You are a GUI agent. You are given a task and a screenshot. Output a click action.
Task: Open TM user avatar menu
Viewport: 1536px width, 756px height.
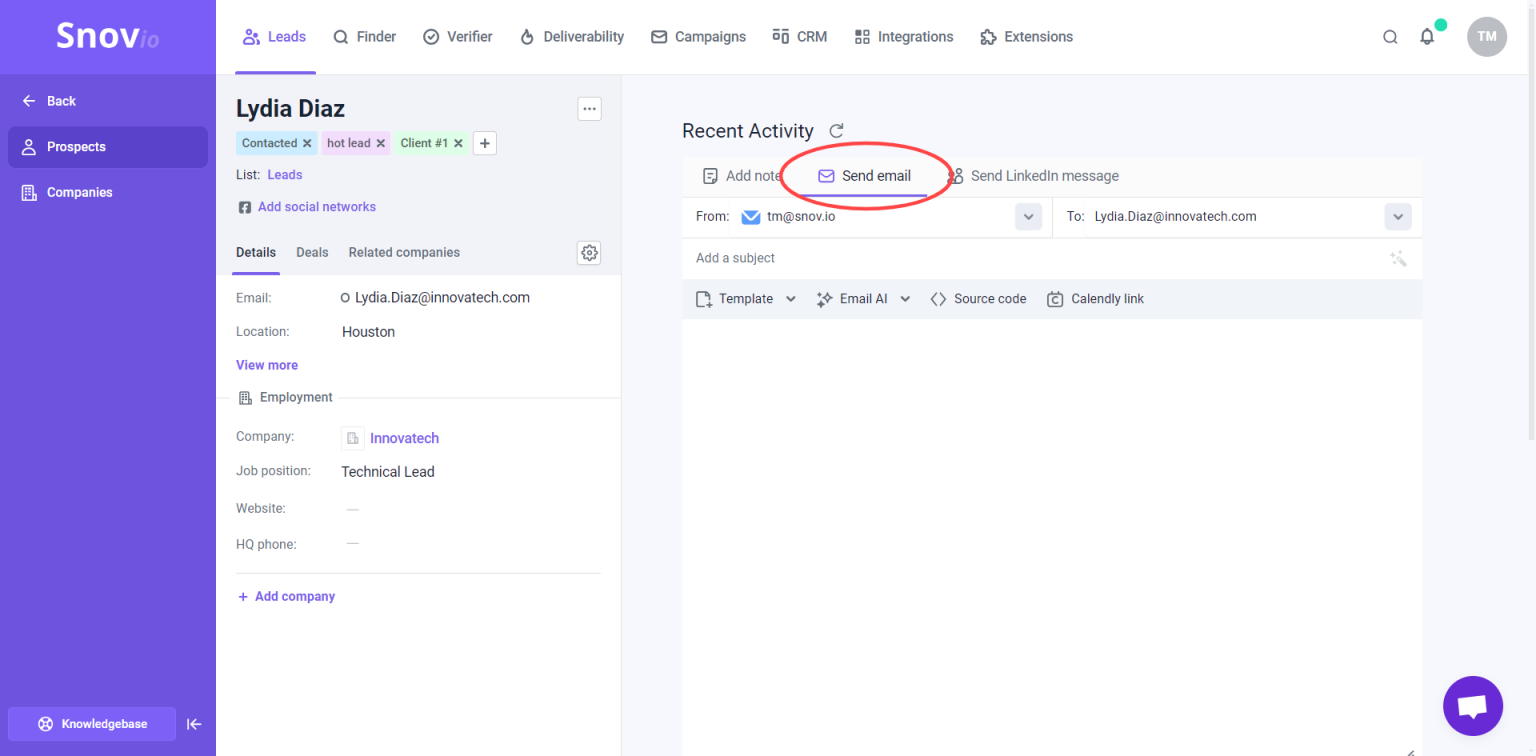[x=1487, y=37]
